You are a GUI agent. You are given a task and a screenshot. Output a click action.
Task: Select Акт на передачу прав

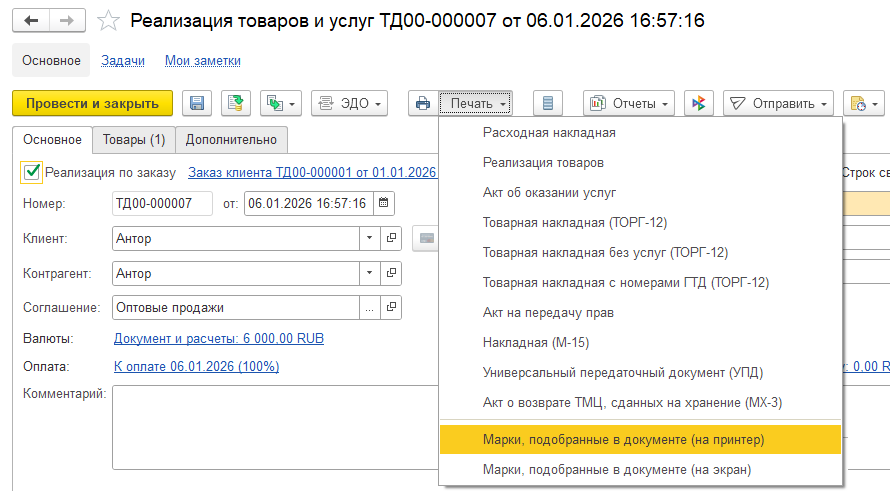coord(641,313)
